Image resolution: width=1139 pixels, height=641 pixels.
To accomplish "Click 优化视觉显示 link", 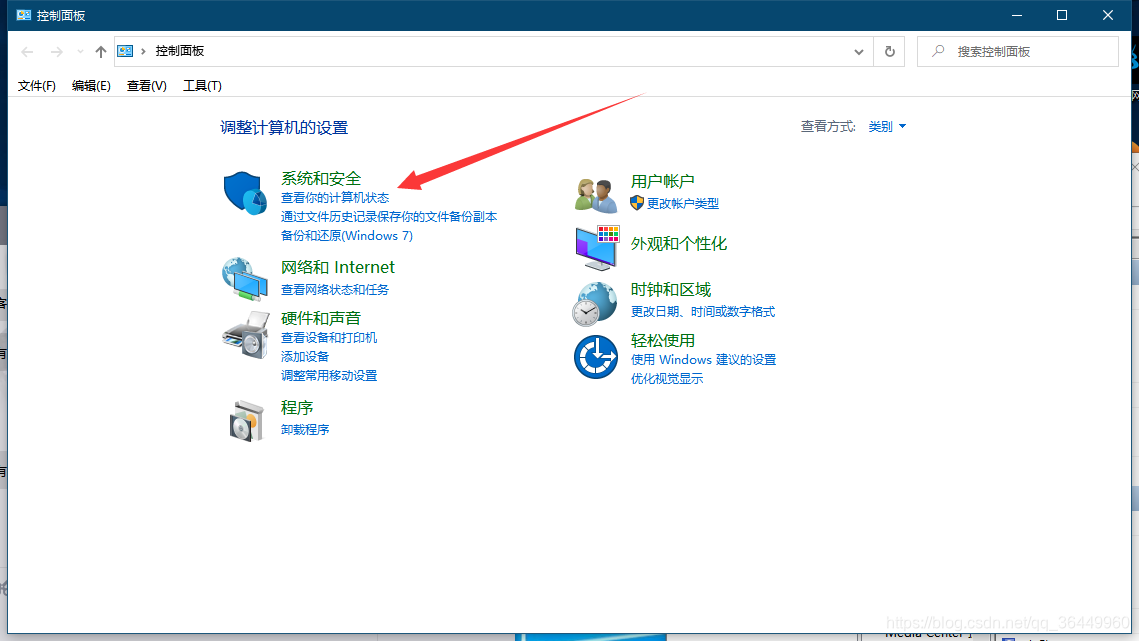I will (x=667, y=379).
